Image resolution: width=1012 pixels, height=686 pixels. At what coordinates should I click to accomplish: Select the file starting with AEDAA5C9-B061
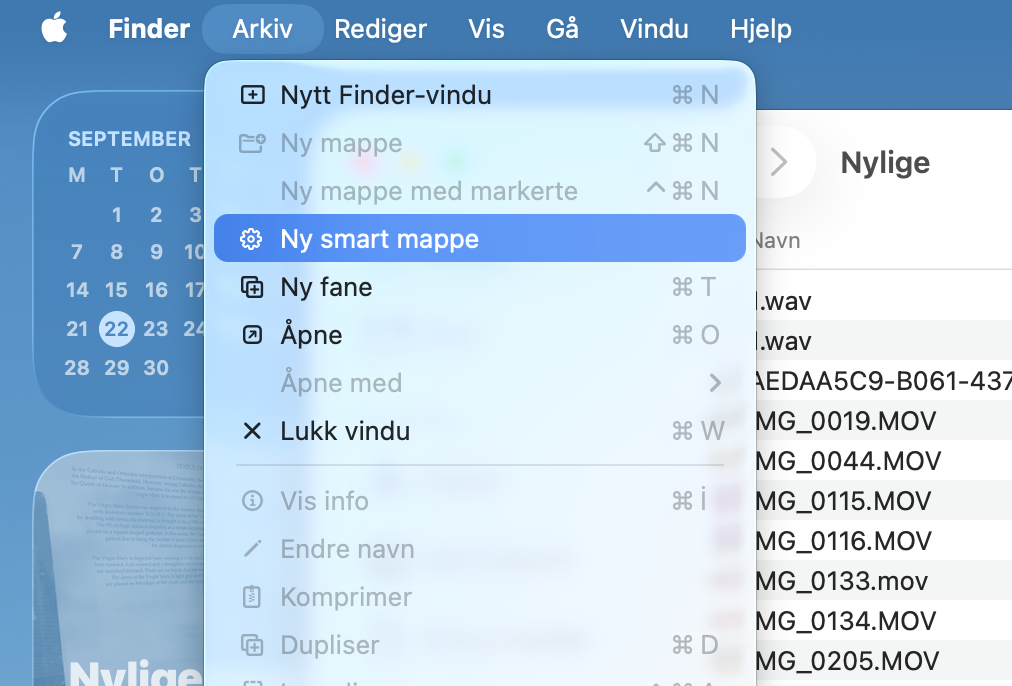pos(884,381)
